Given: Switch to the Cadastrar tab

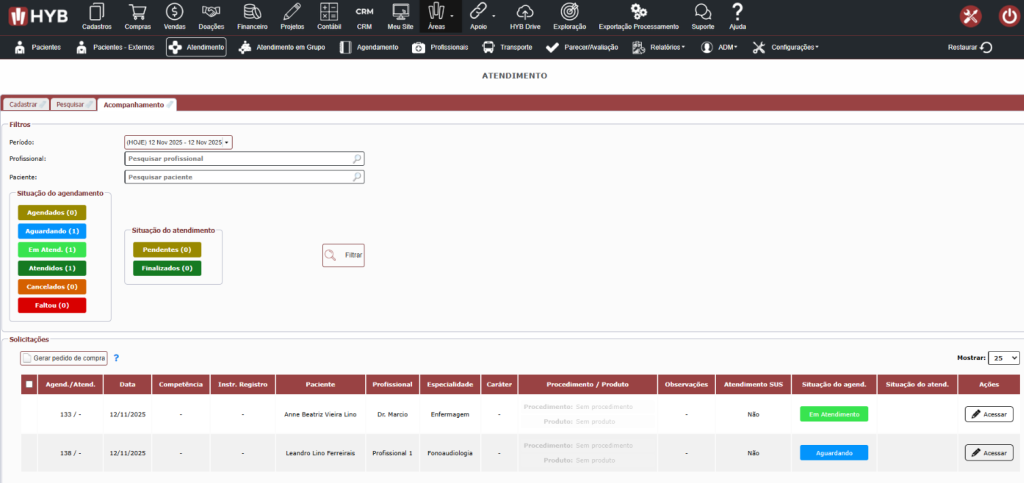Looking at the screenshot, I should click(x=25, y=104).
